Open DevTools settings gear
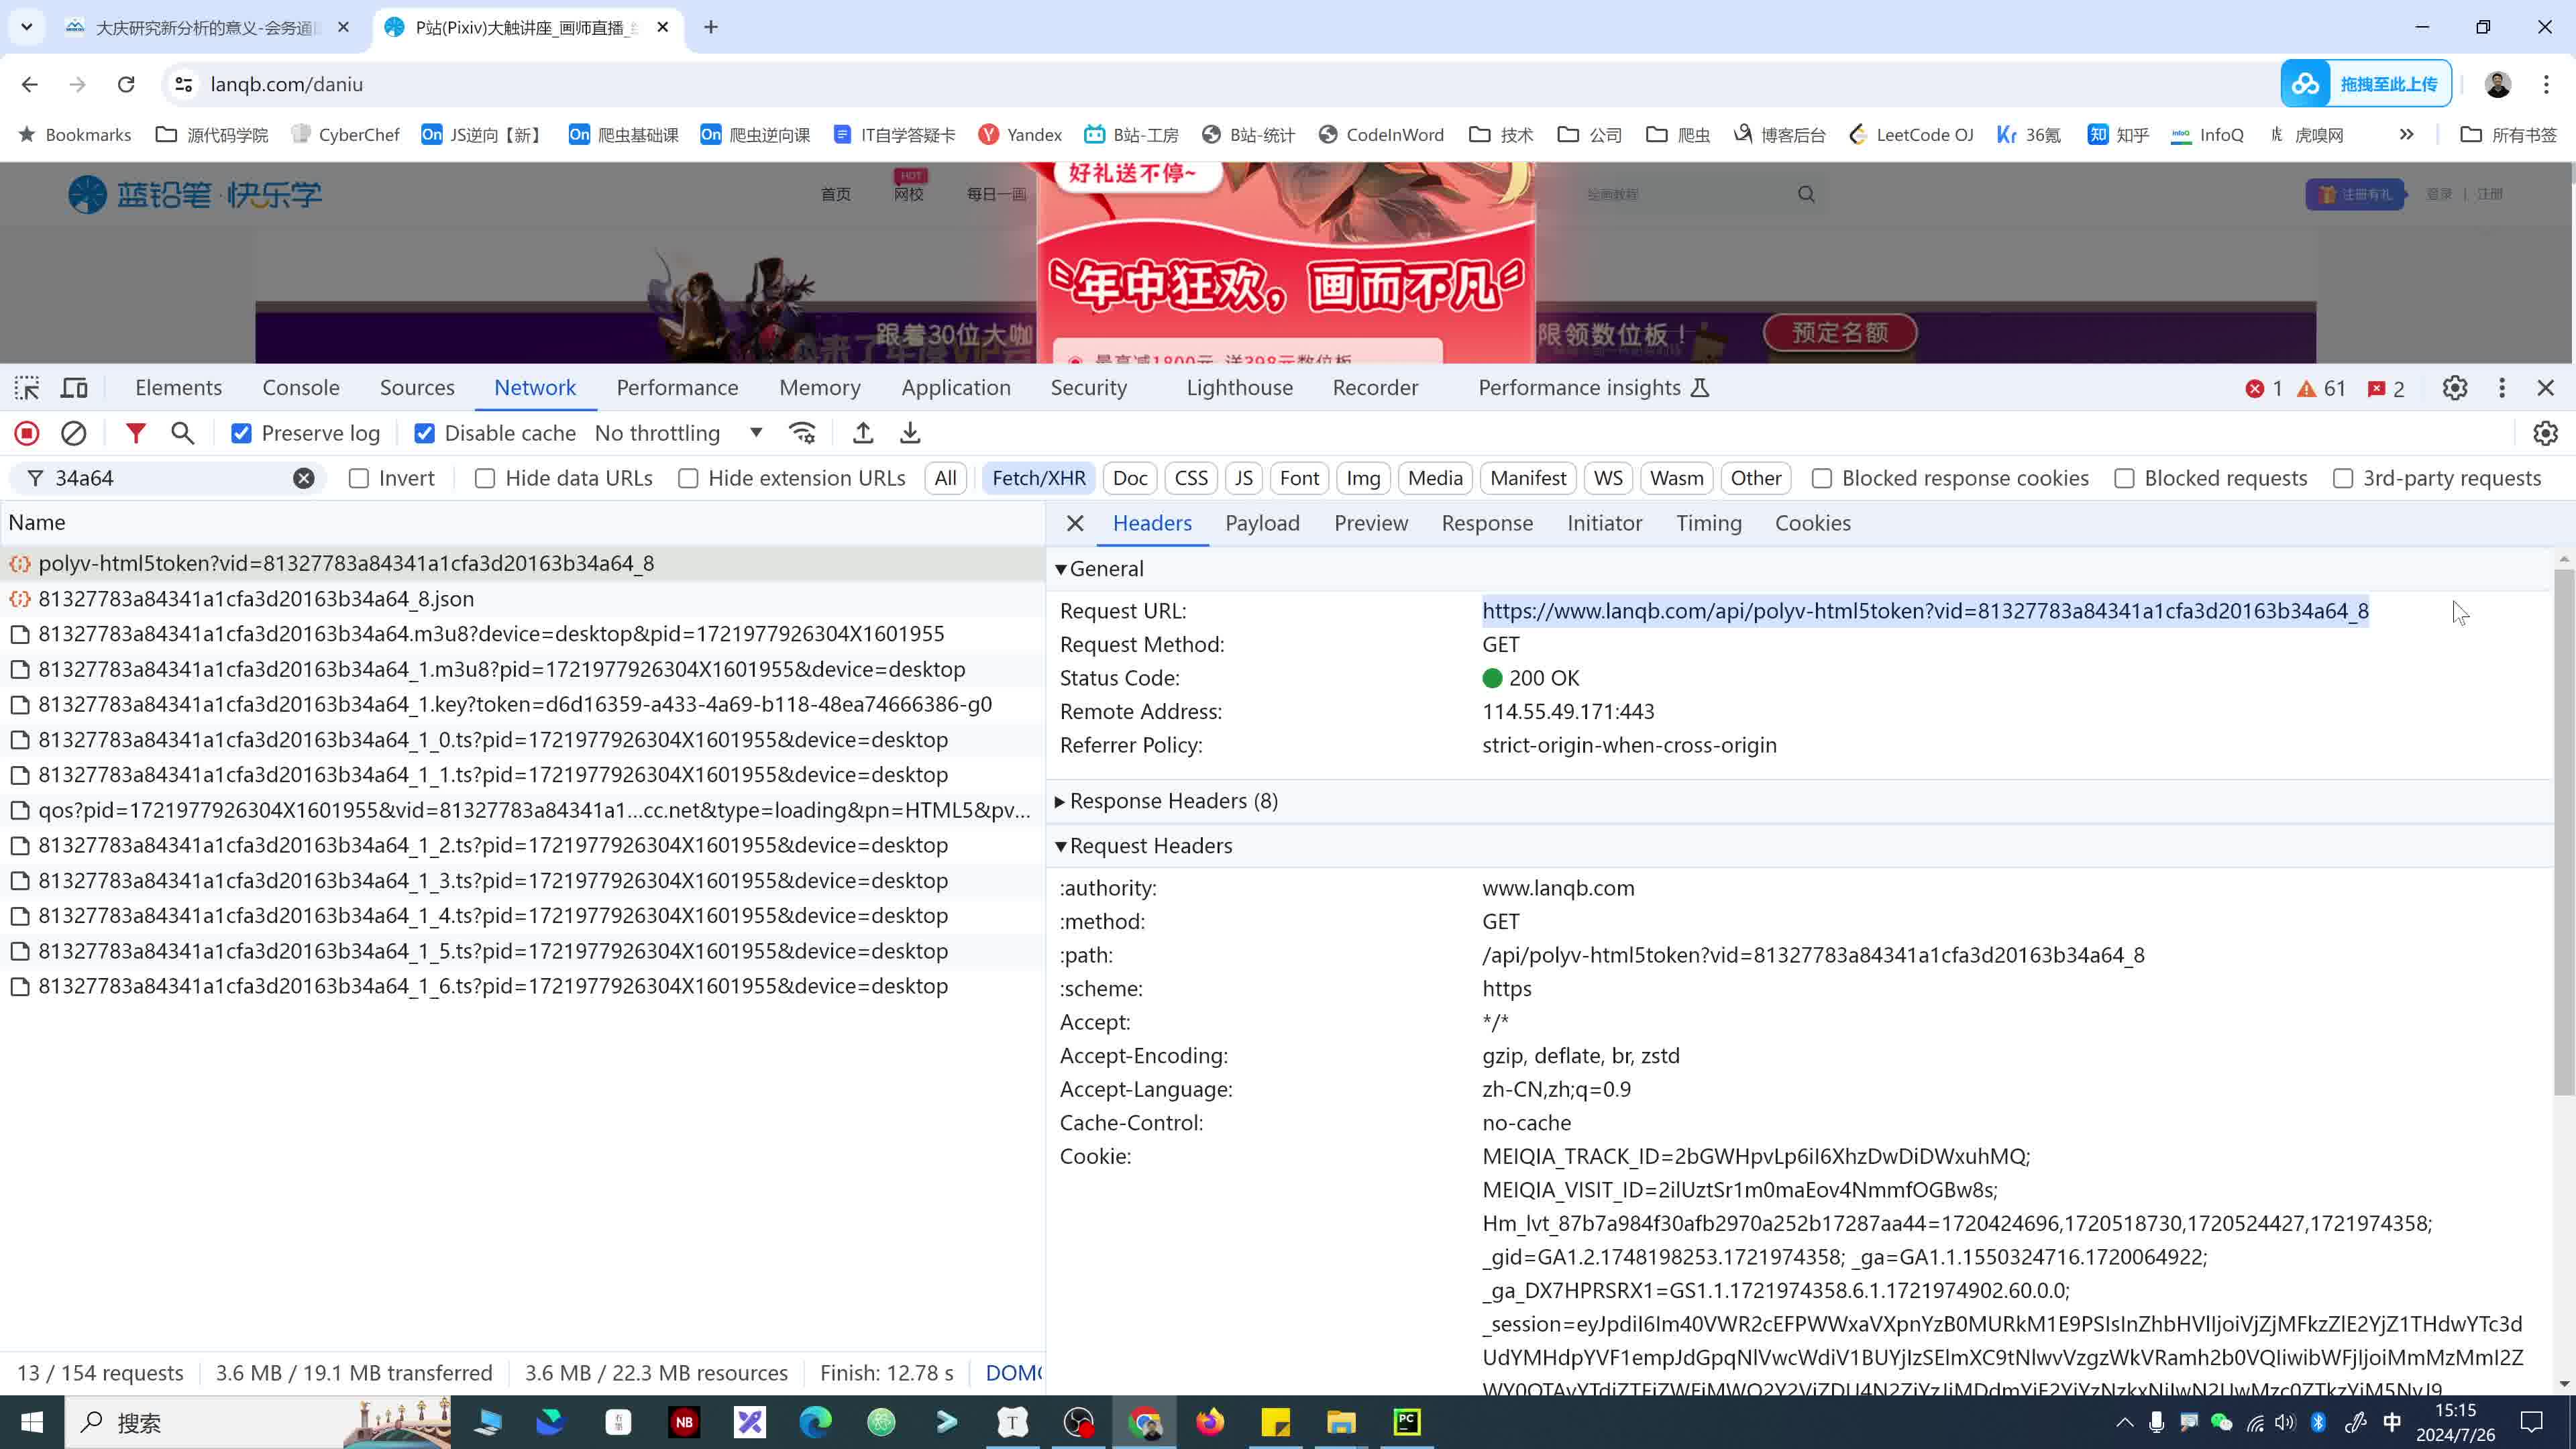The width and height of the screenshot is (2576, 1449). click(2455, 388)
